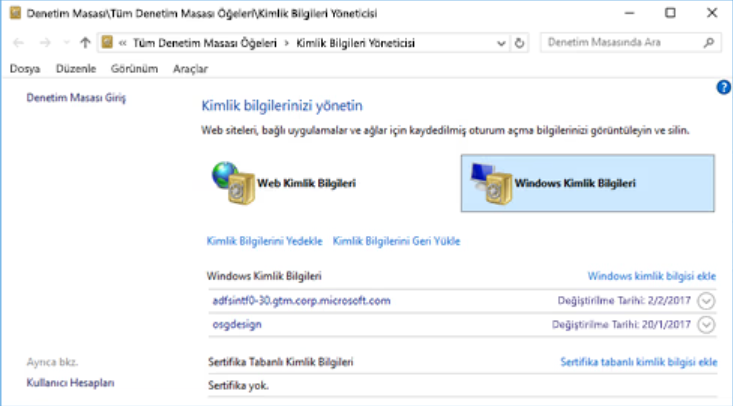The width and height of the screenshot is (733, 406).
Task: Open the Dosya menu
Action: click(x=25, y=69)
